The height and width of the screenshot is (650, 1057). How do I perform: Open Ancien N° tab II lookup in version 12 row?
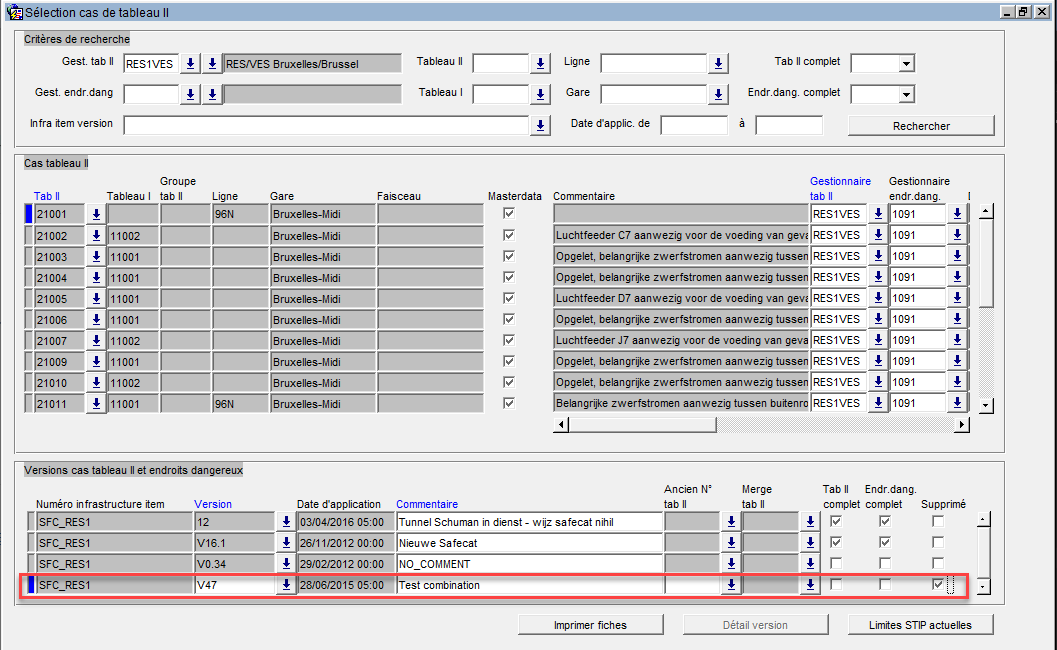731,522
